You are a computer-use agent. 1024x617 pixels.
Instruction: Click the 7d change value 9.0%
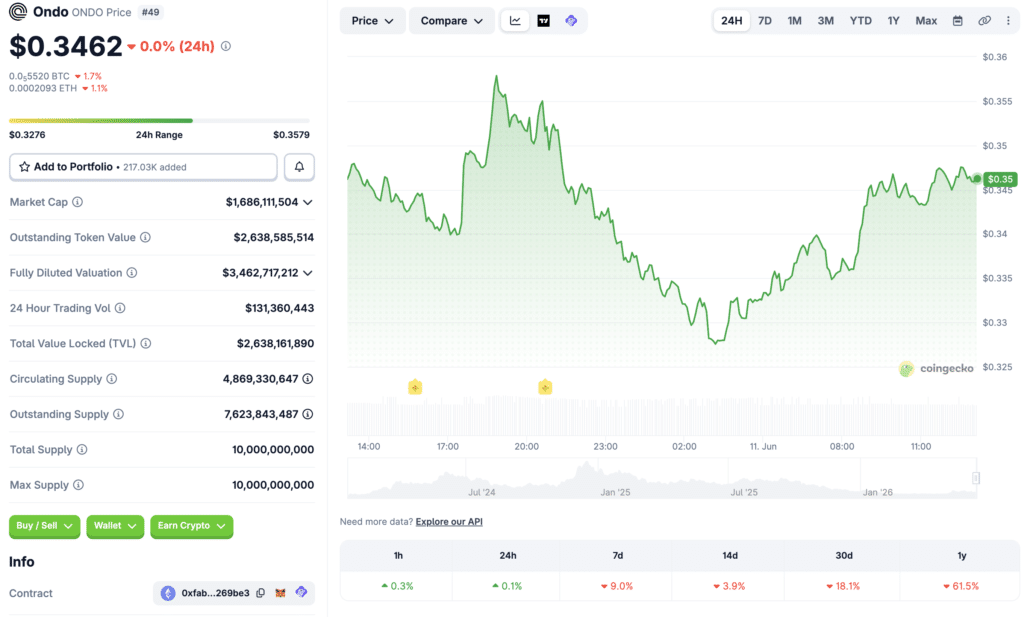point(617,586)
